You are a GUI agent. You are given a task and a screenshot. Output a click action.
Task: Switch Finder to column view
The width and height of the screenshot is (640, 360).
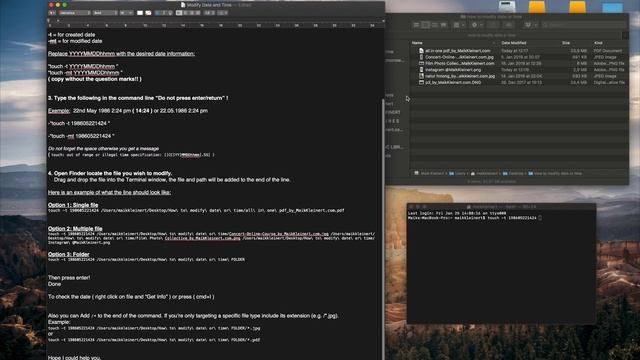click(x=434, y=25)
